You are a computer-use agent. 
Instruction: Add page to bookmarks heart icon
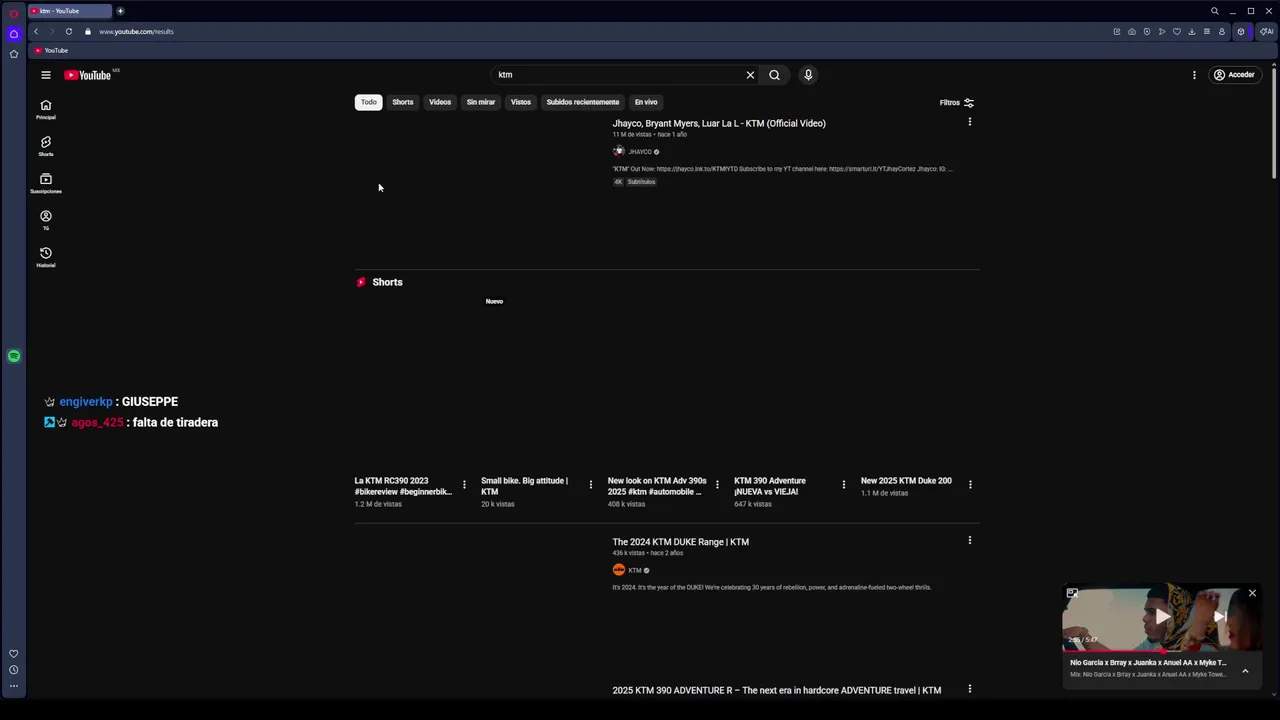(x=1176, y=32)
